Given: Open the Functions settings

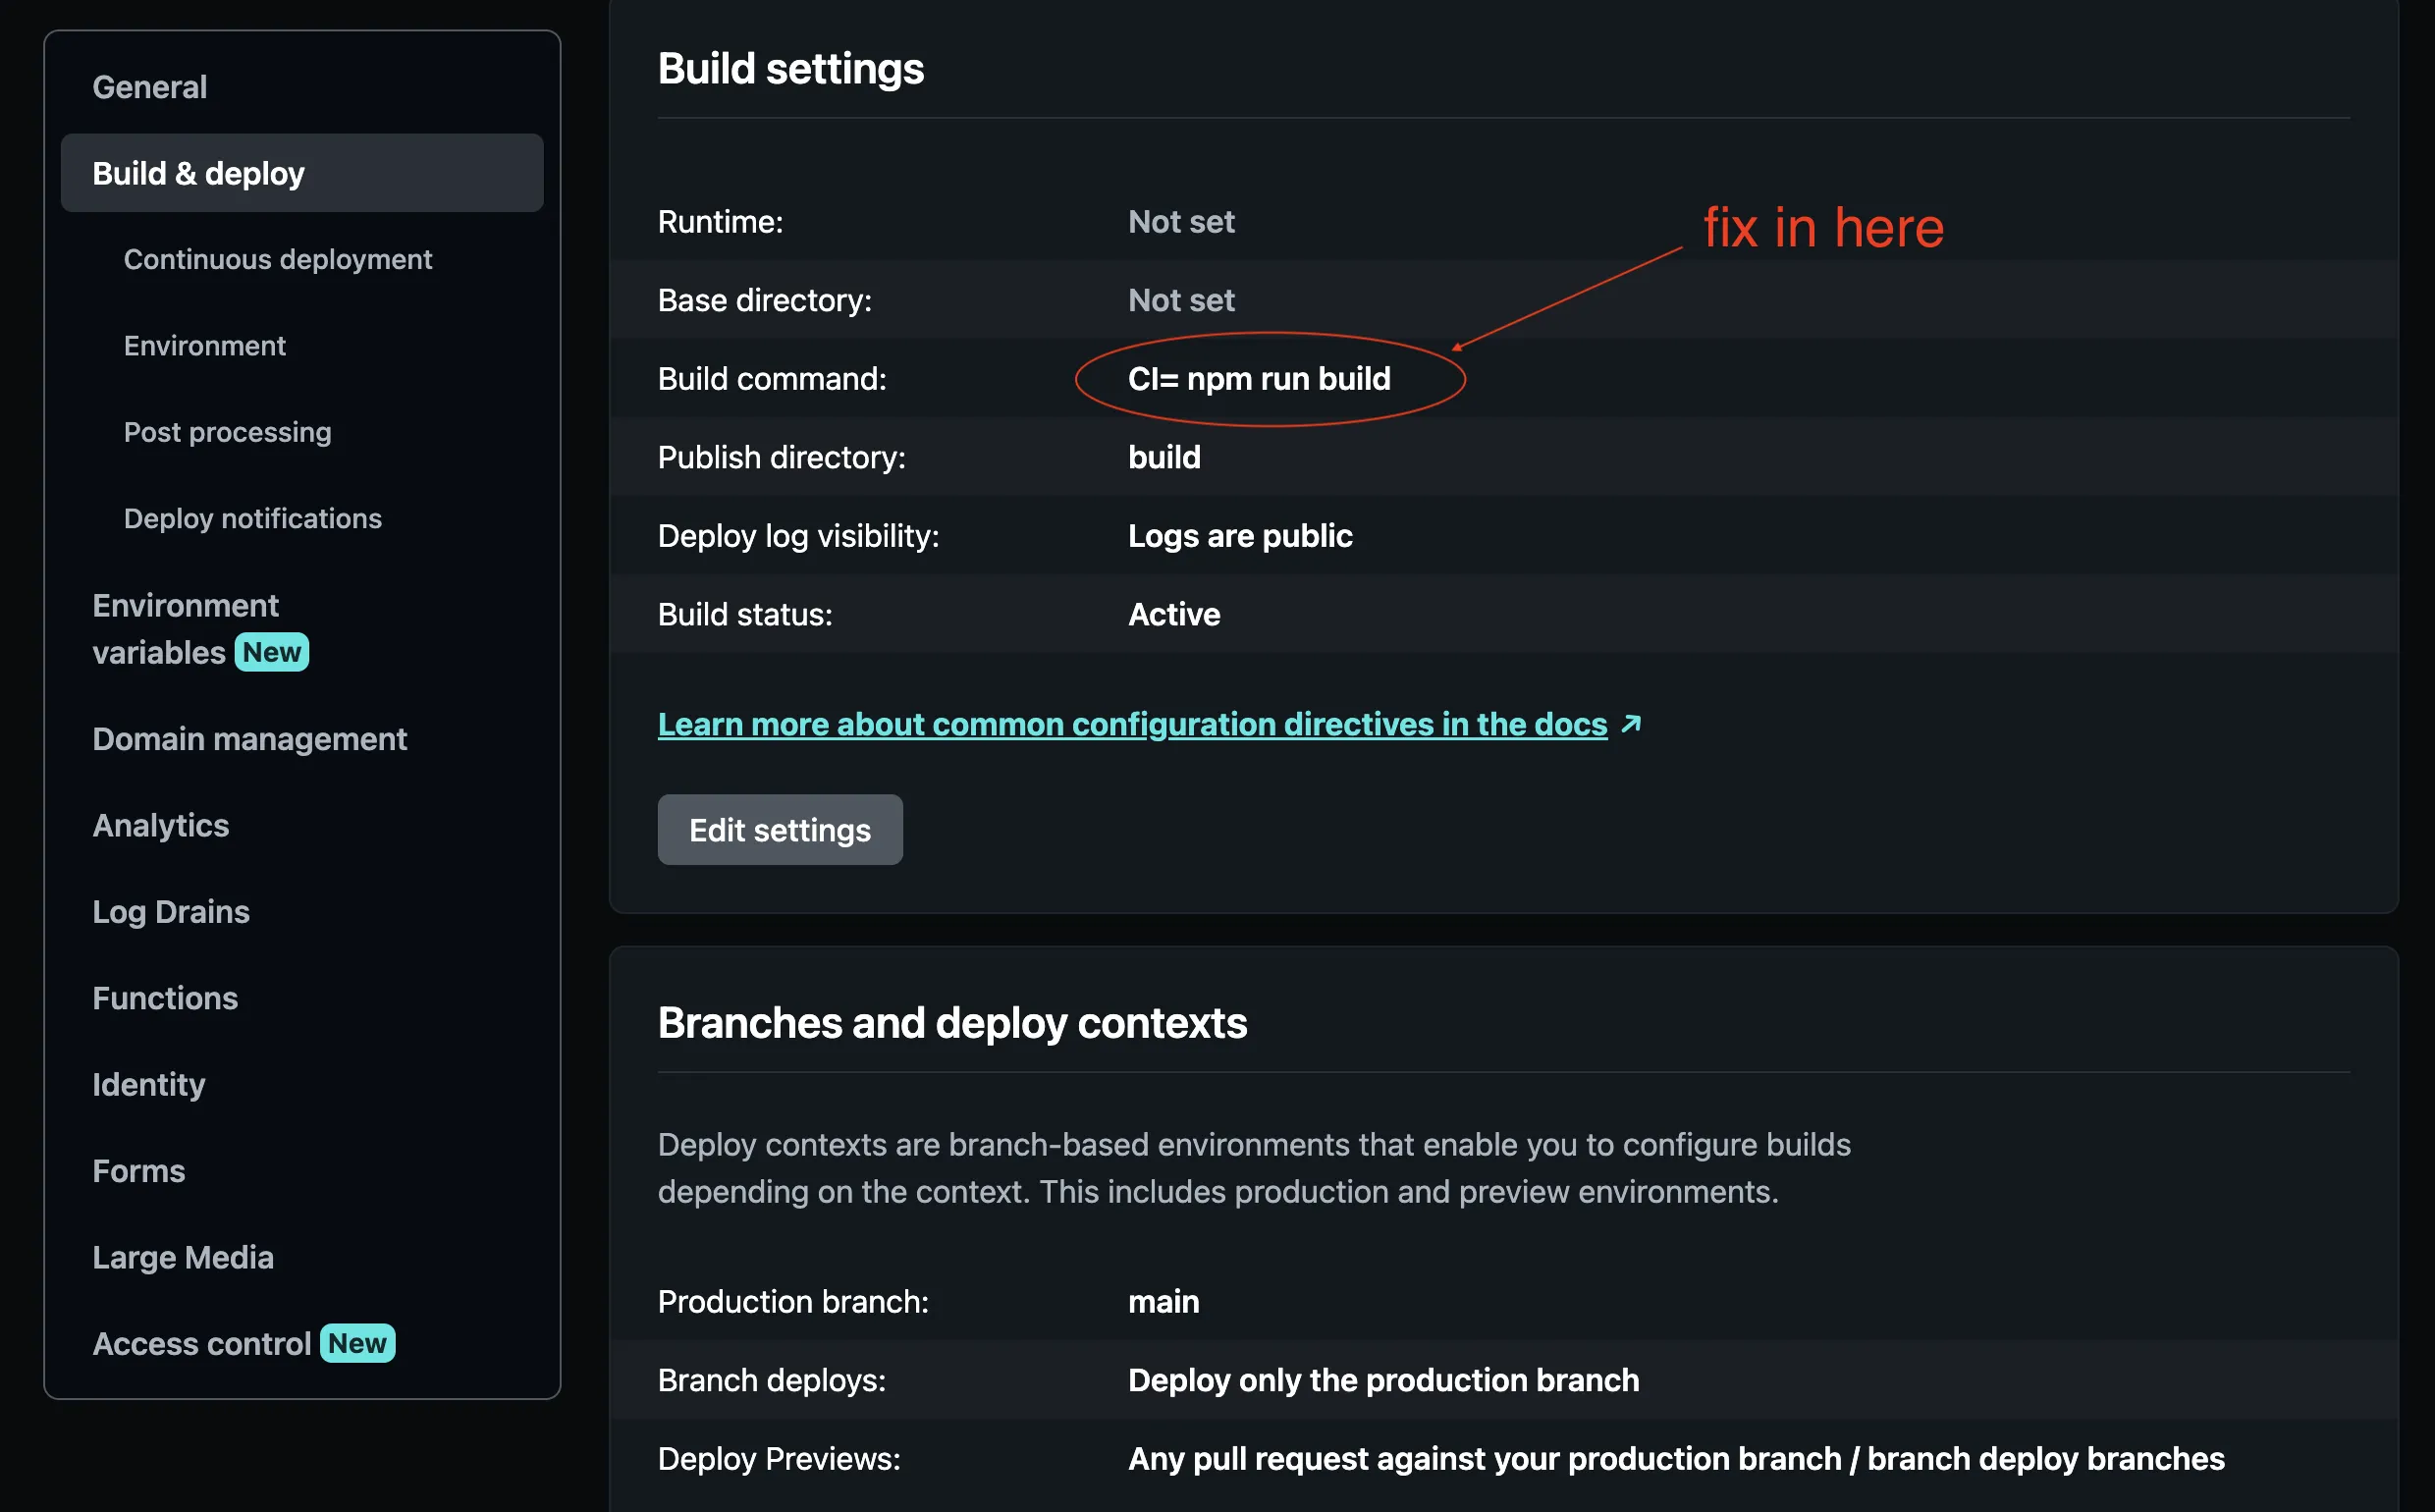Looking at the screenshot, I should coord(165,998).
